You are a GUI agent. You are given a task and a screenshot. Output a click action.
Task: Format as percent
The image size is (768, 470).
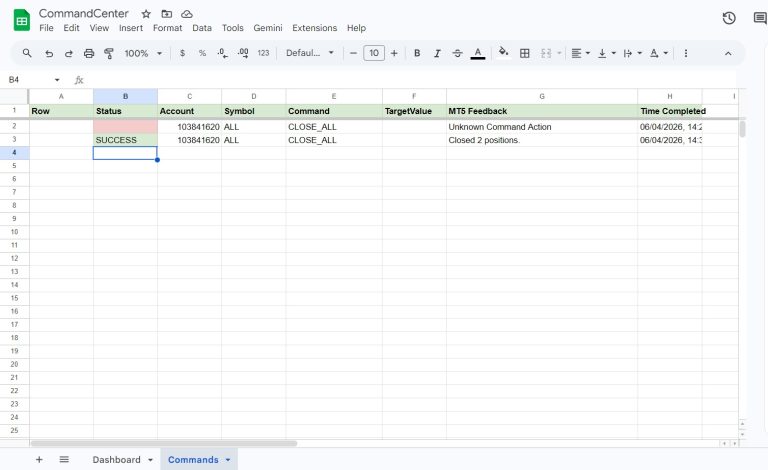pyautogui.click(x=202, y=53)
